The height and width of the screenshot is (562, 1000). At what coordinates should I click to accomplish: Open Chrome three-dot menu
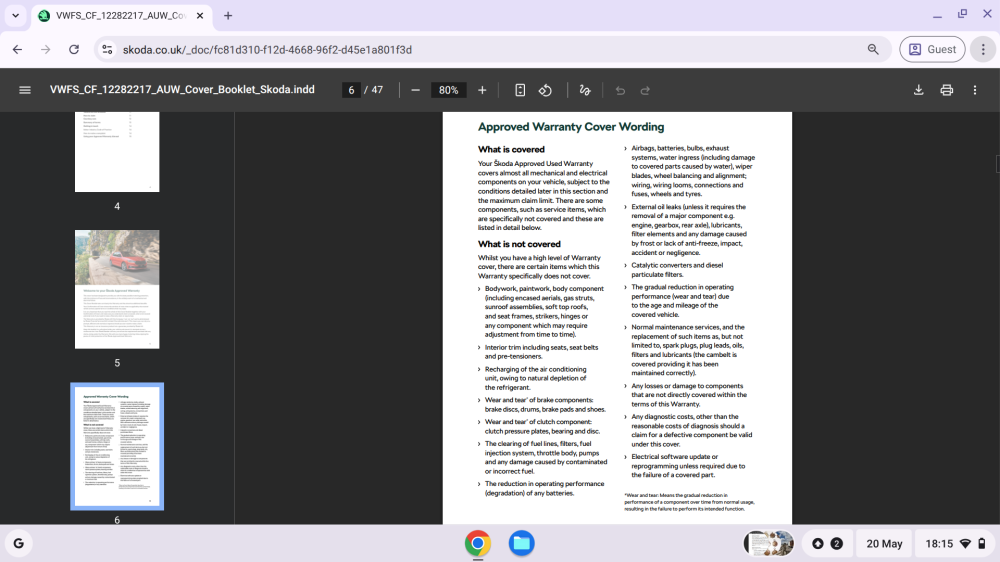pos(983,49)
